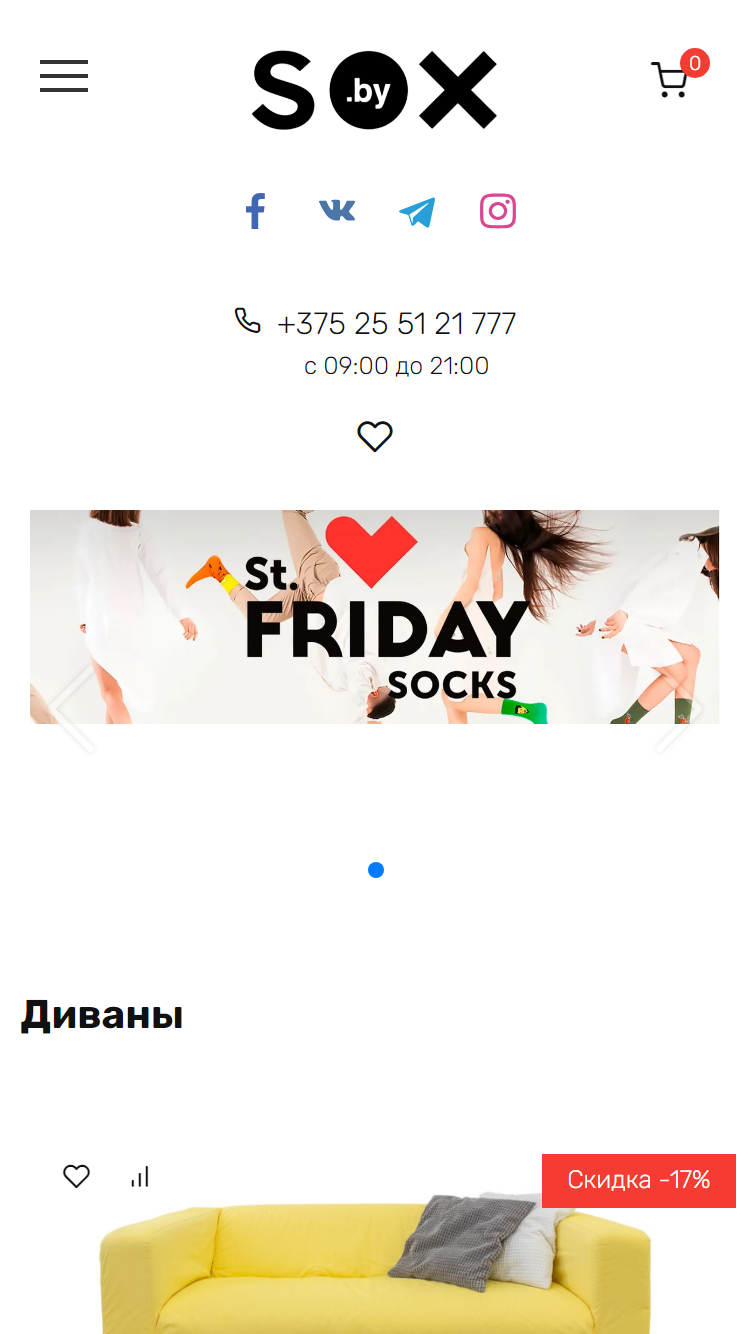Open the Instagram profile icon
Viewport: 750px width, 1334px height.
(x=498, y=211)
